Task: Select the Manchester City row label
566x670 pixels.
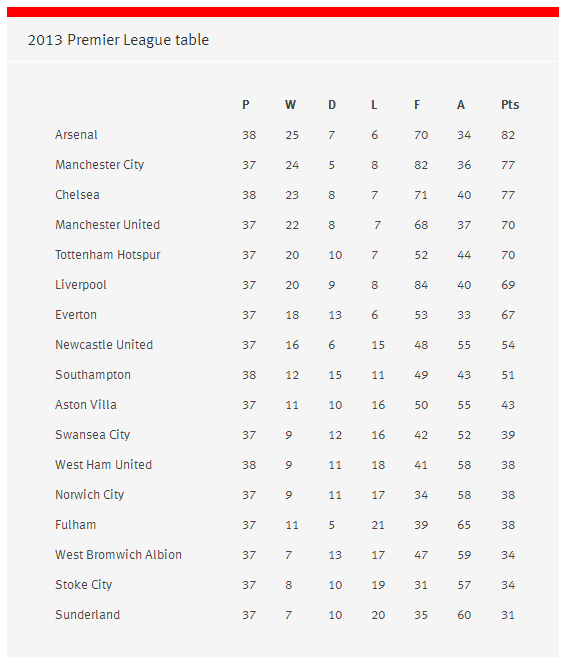Action: click(x=100, y=165)
